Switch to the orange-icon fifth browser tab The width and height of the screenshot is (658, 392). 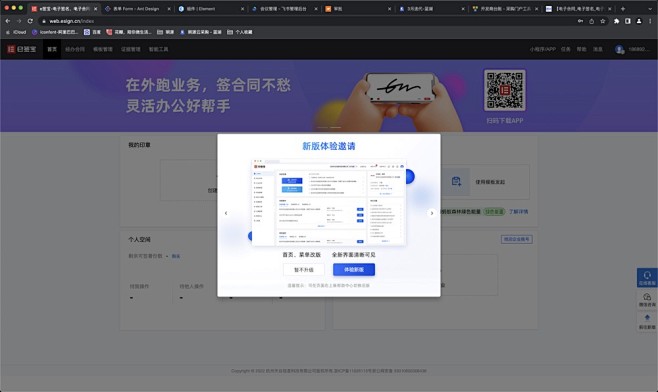pos(357,8)
